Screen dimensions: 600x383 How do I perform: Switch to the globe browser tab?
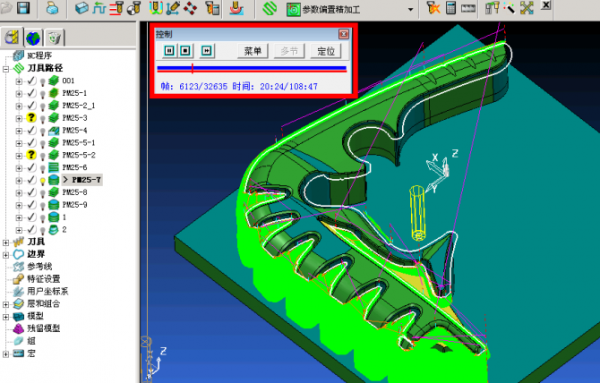(33, 38)
